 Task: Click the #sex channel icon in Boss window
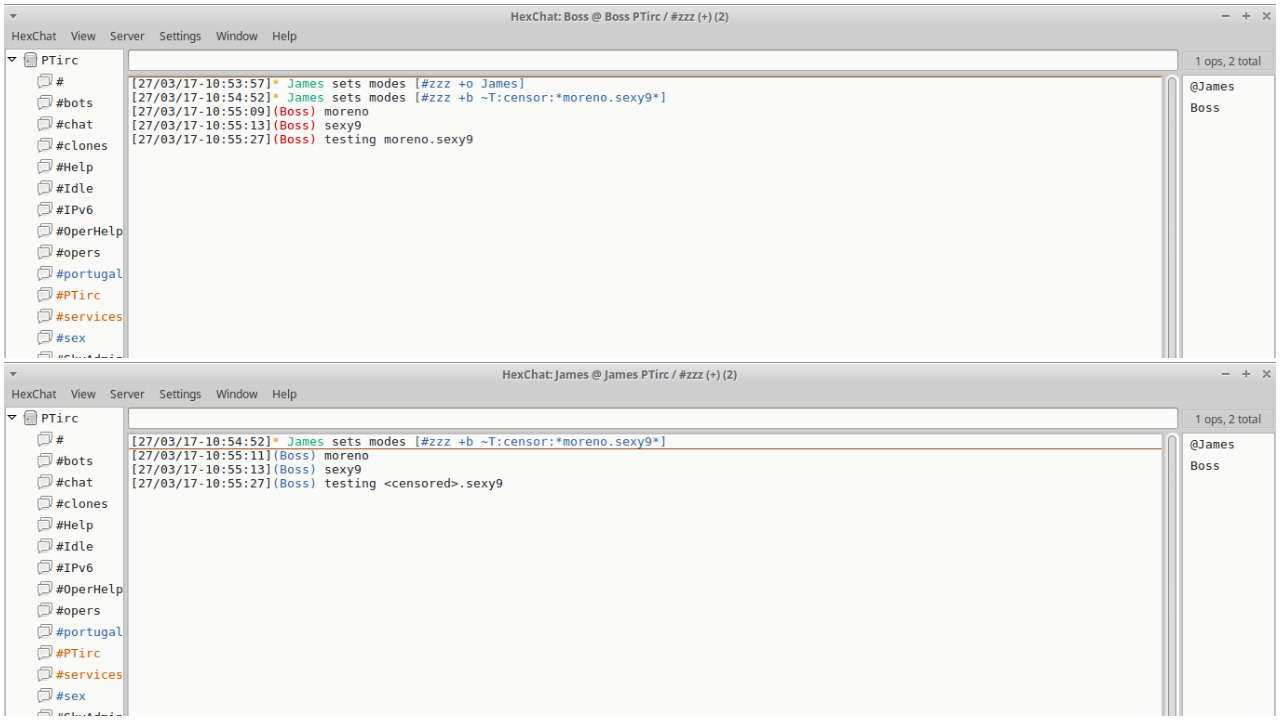(x=44, y=338)
